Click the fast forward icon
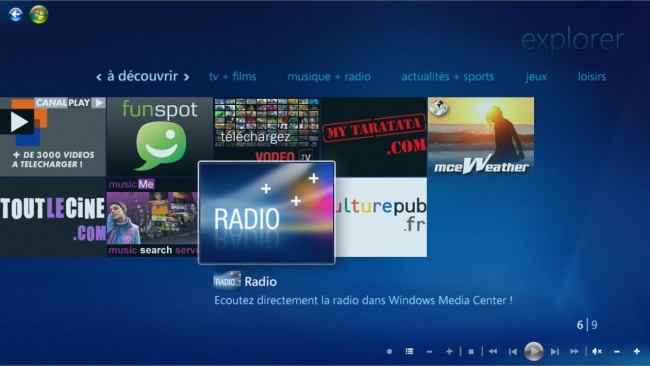The height and width of the screenshot is (366, 650). 574,351
